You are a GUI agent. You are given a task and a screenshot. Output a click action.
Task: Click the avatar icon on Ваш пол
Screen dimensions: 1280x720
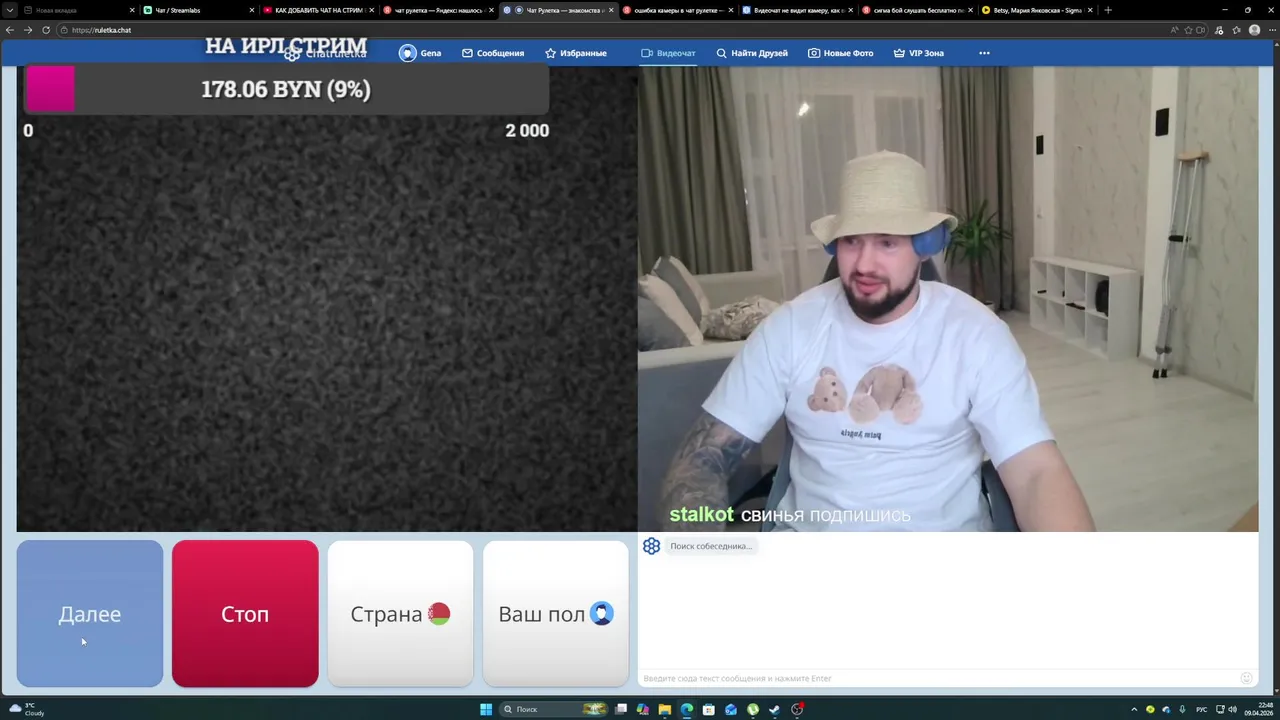(x=601, y=614)
